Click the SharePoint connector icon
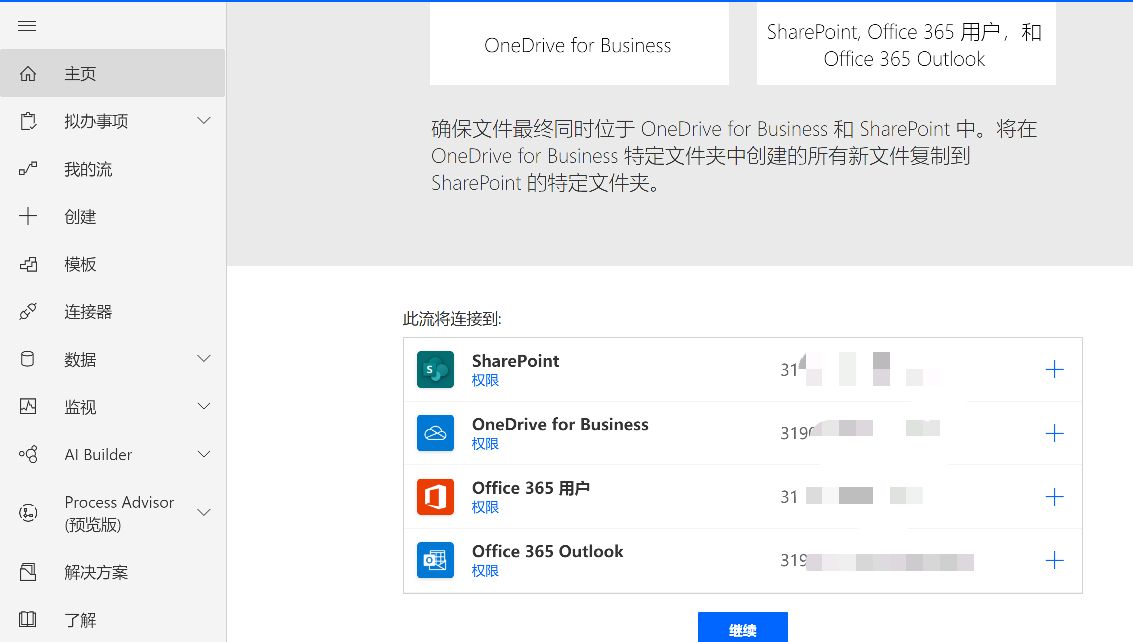This screenshot has height=642, width=1133. (435, 370)
